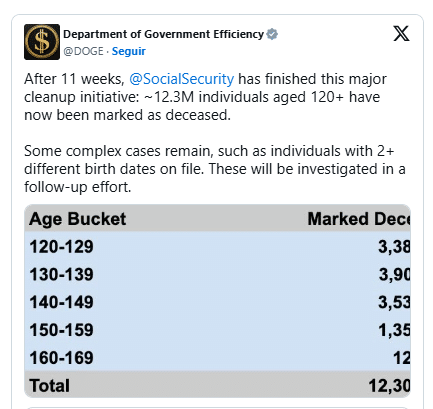Click the X logo icon
The image size is (433, 409).
point(401,34)
